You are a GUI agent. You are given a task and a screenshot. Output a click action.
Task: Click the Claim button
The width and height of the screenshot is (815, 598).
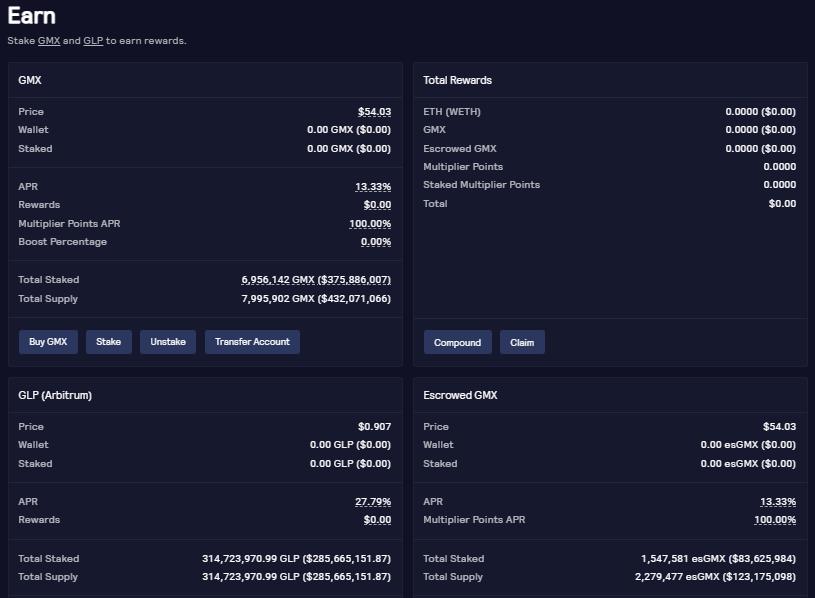(x=522, y=343)
